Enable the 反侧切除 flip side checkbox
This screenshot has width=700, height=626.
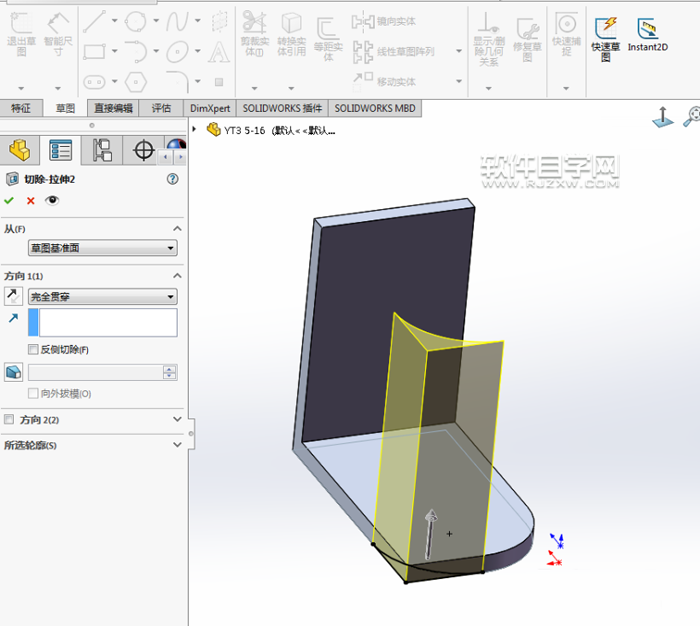click(x=34, y=350)
